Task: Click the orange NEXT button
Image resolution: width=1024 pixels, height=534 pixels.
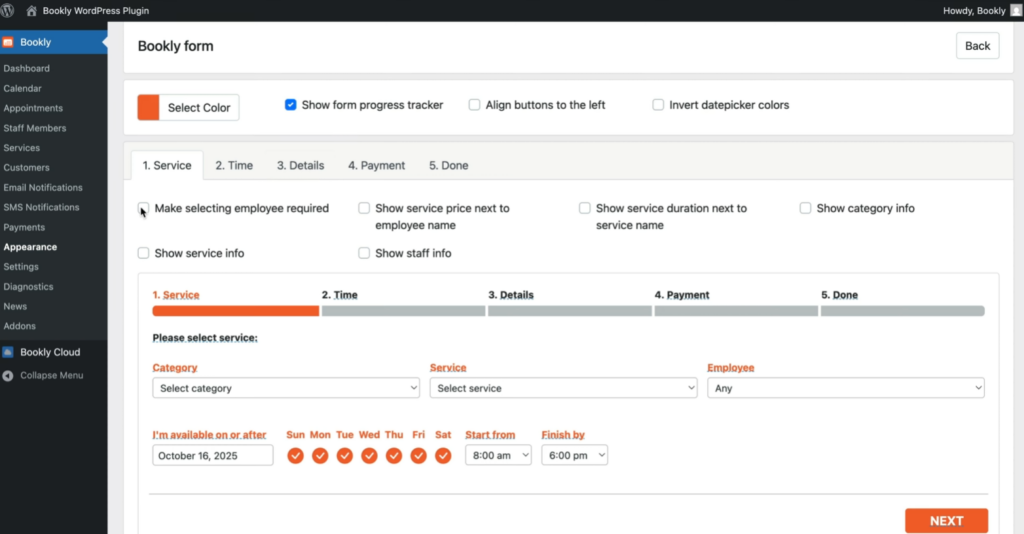Action: point(946,521)
